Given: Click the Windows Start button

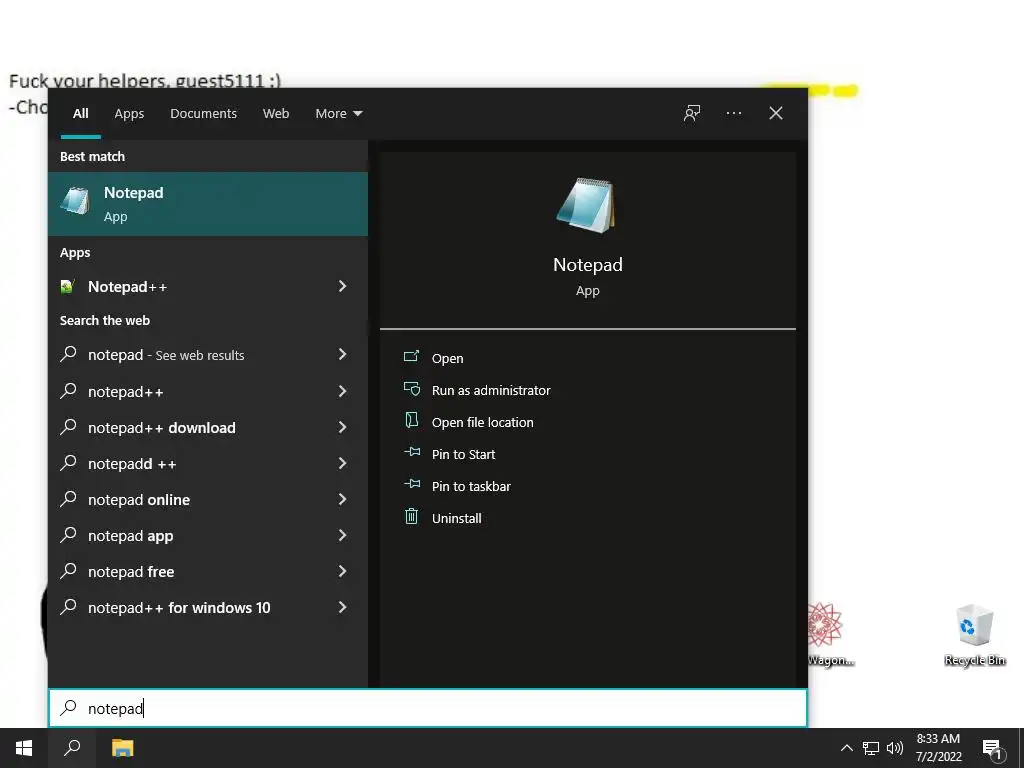Looking at the screenshot, I should click(x=24, y=748).
